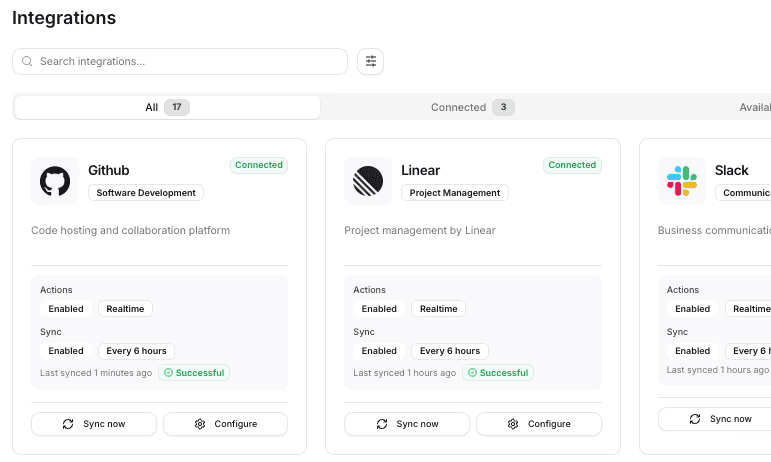The image size is (771, 462).
Task: Click 'Last synced 1 minutes ago' text
Action: 96,373
